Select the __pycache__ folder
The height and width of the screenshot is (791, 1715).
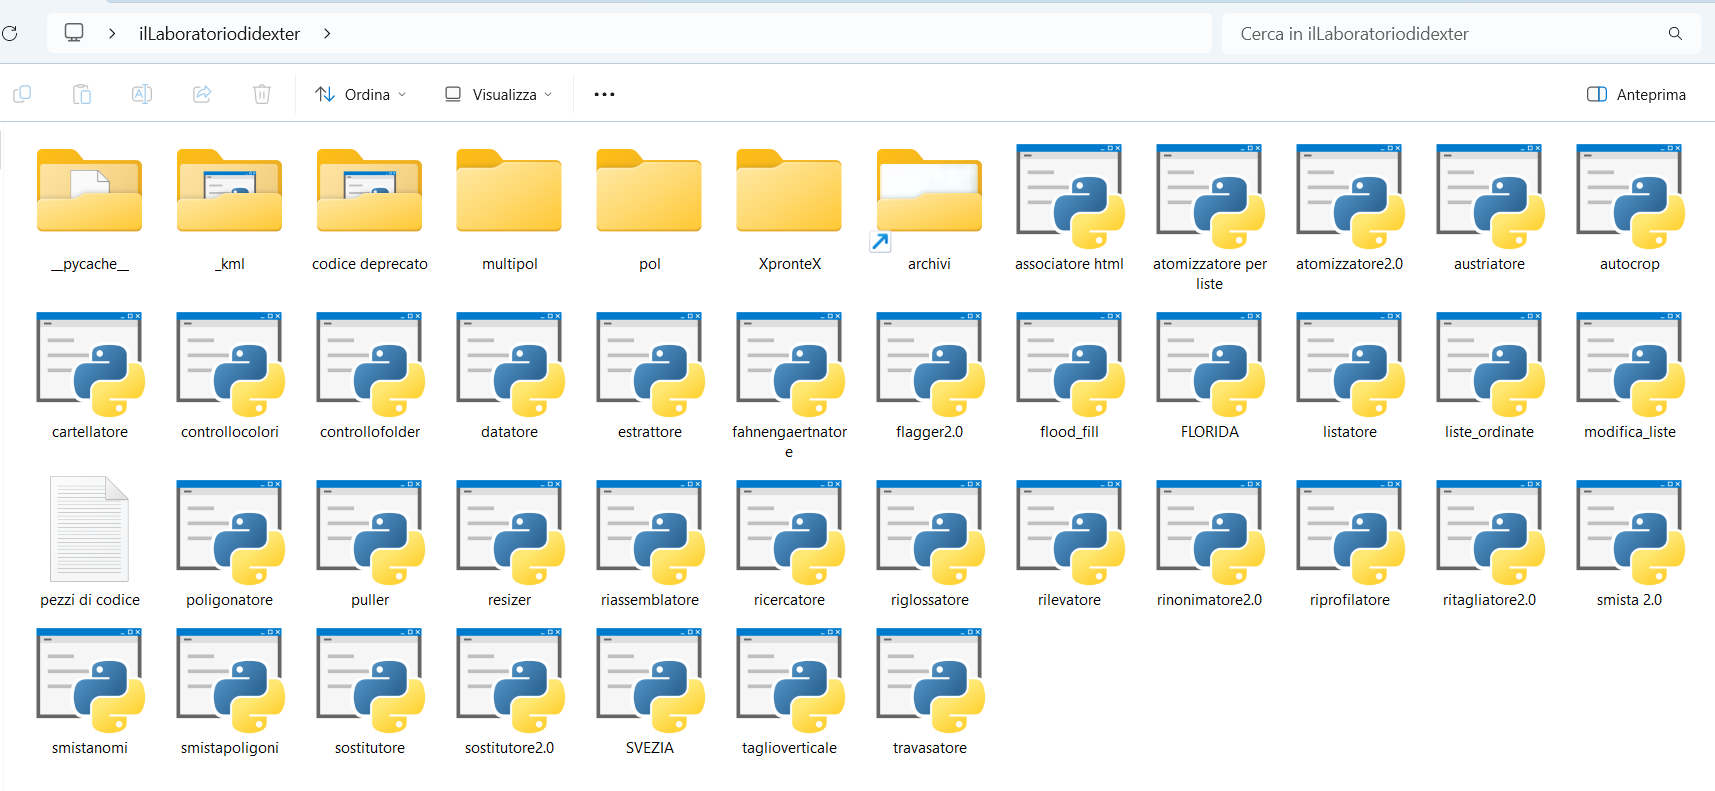point(90,210)
